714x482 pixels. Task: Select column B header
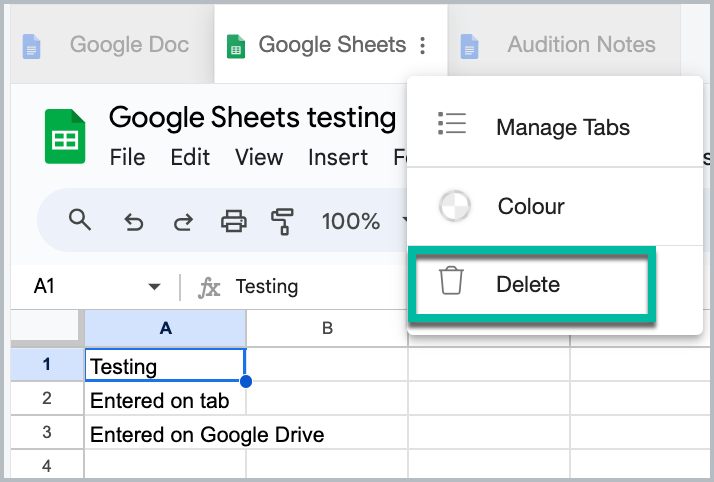[327, 328]
